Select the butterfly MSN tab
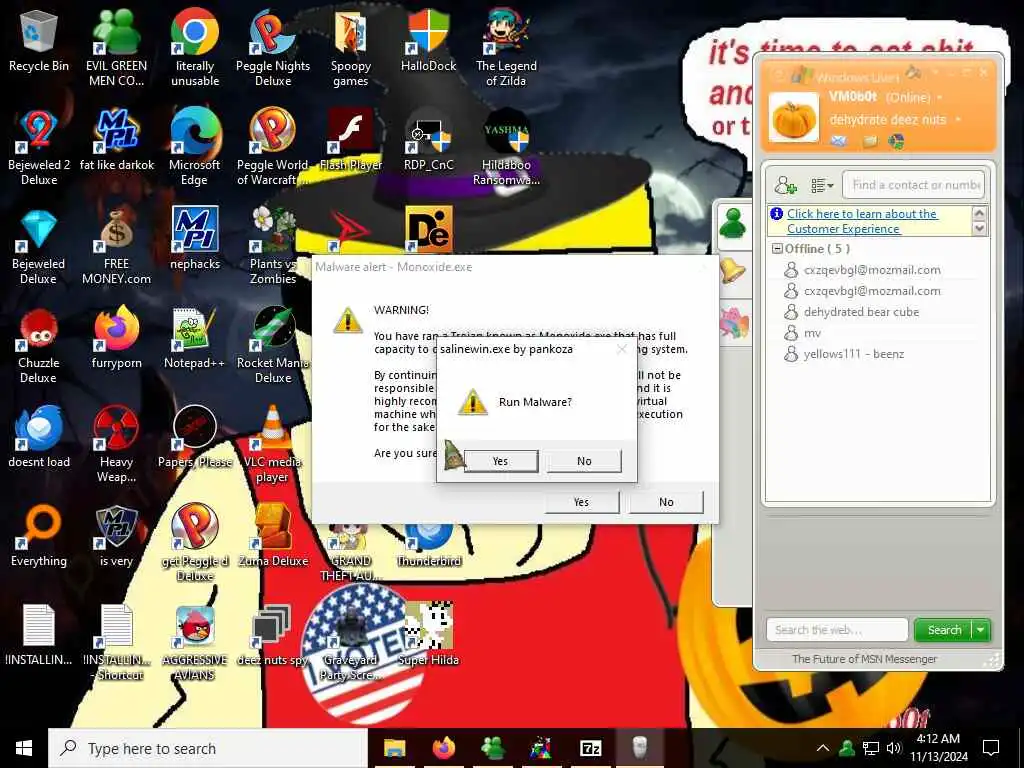The height and width of the screenshot is (768, 1024). [x=733, y=323]
